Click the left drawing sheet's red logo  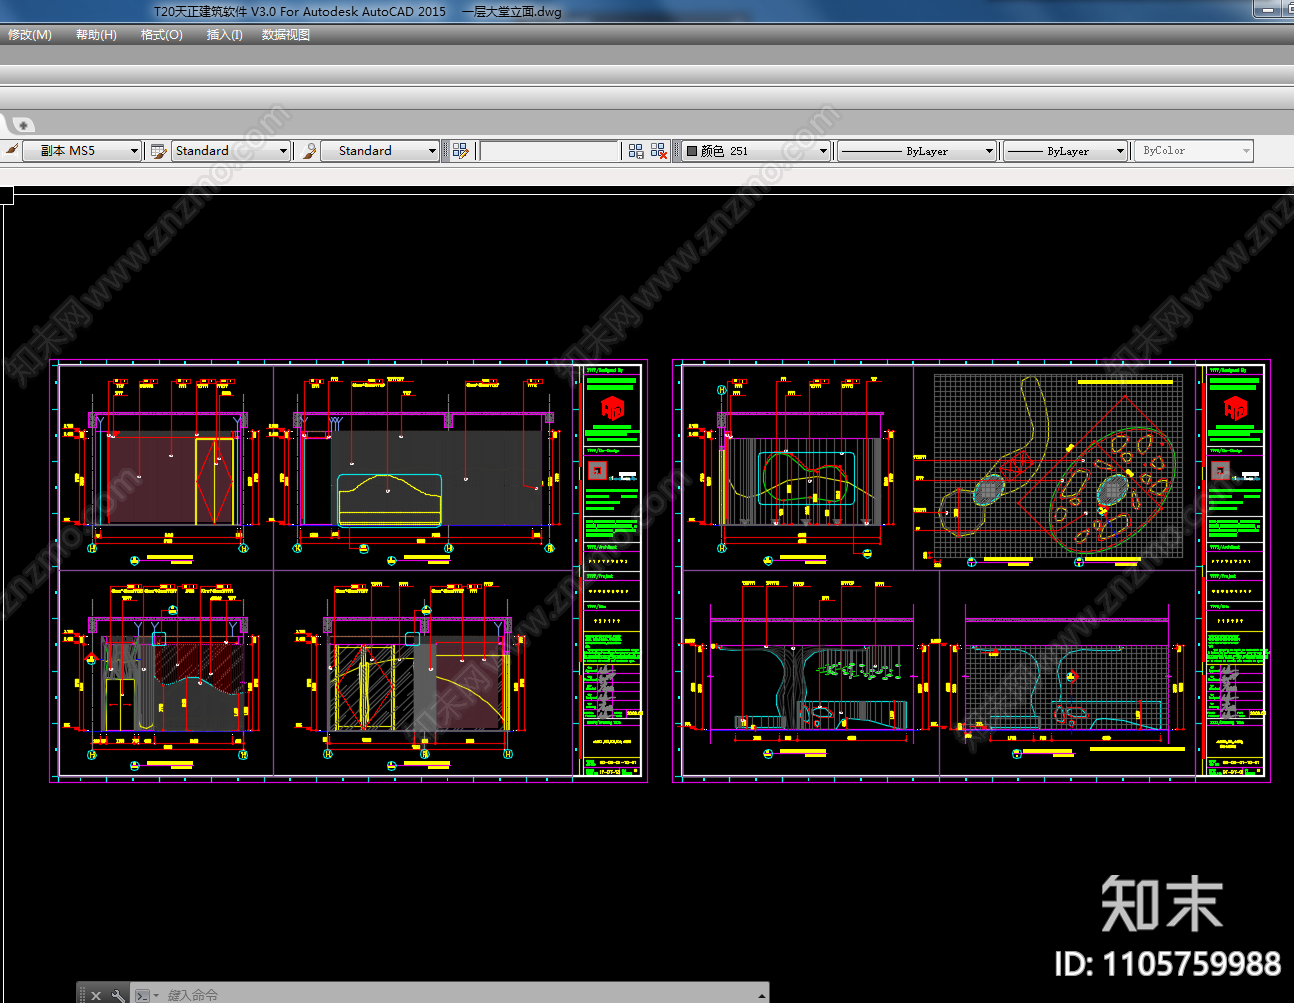point(612,408)
